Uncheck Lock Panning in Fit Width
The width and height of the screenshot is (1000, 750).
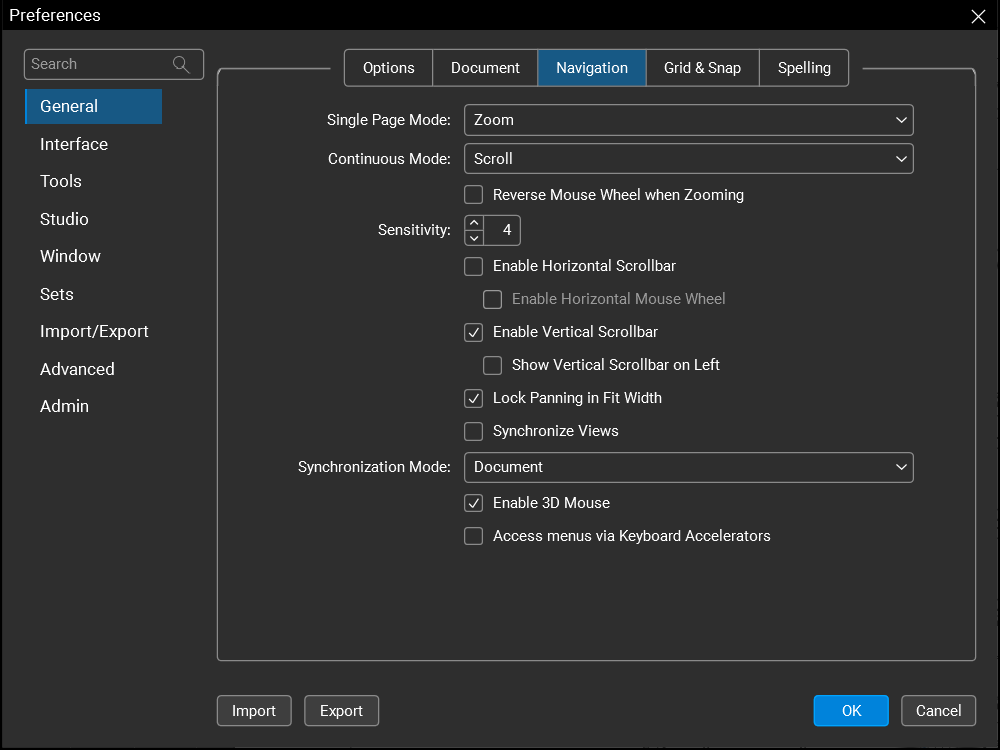(474, 398)
